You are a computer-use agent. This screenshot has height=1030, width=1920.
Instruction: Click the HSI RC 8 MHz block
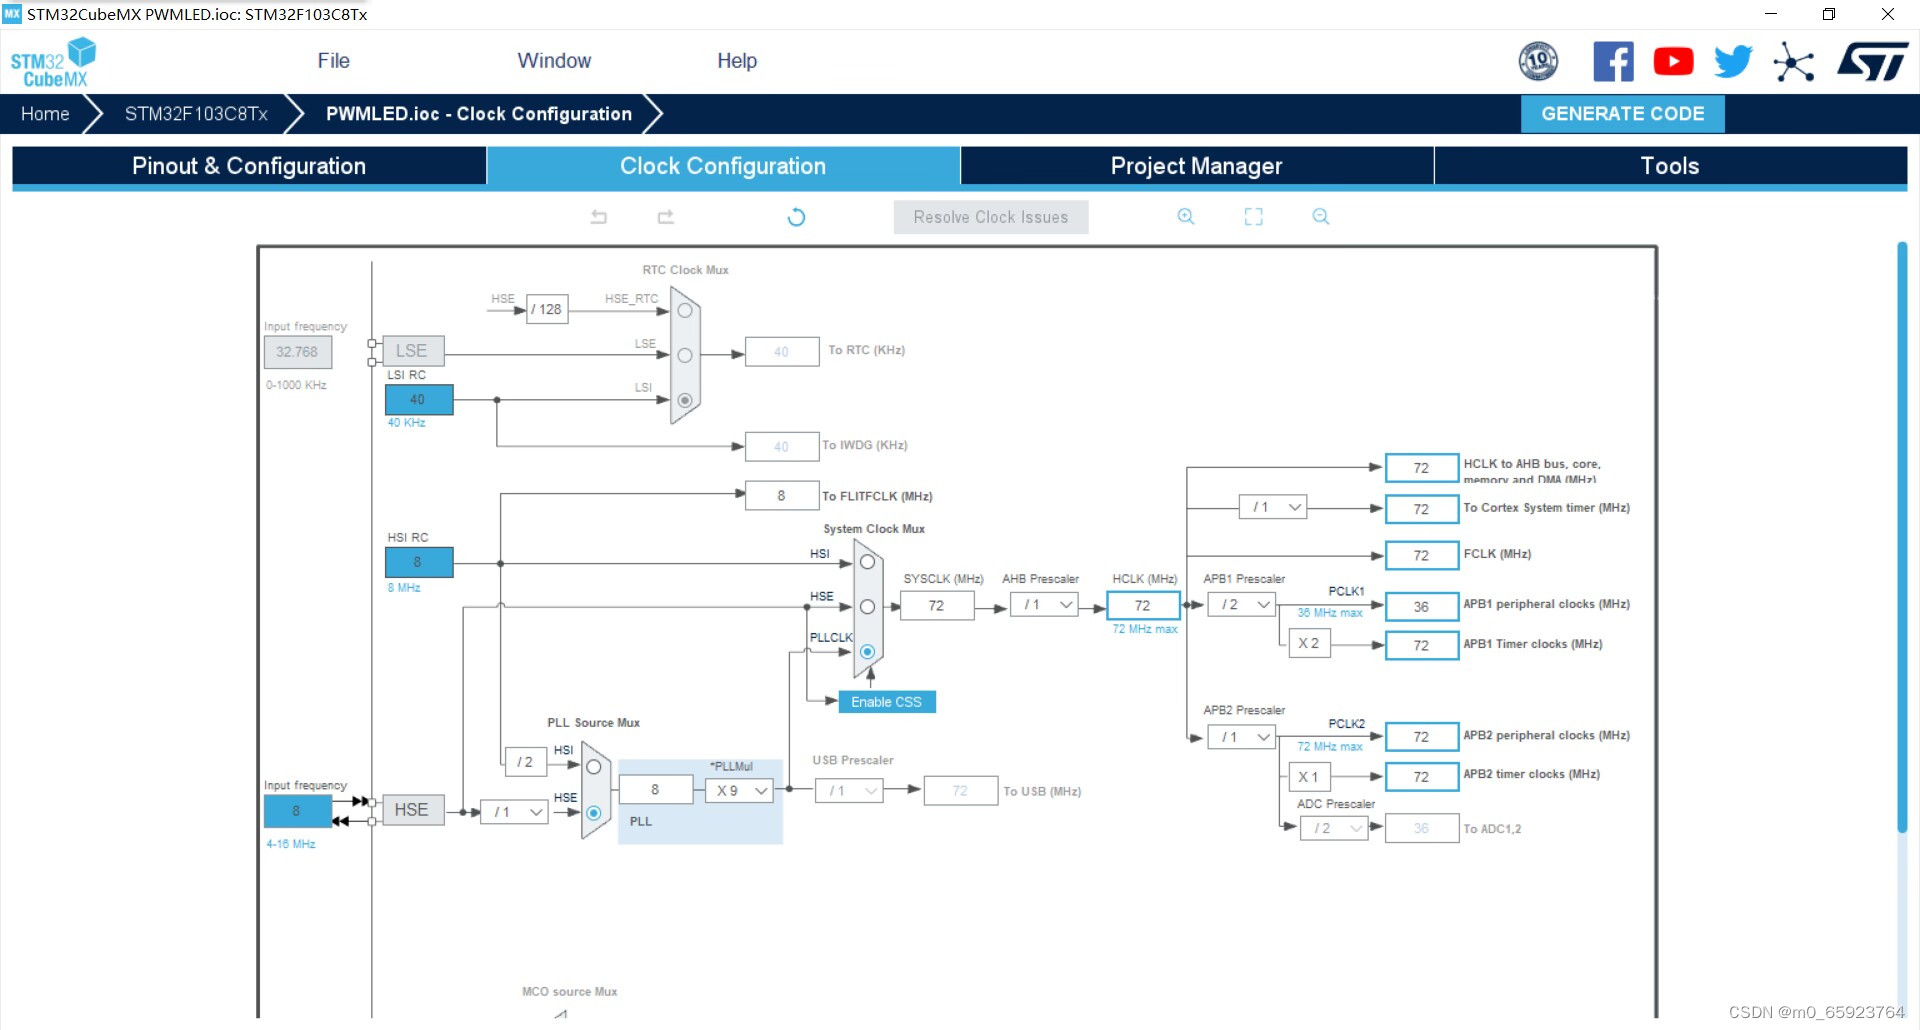click(419, 562)
